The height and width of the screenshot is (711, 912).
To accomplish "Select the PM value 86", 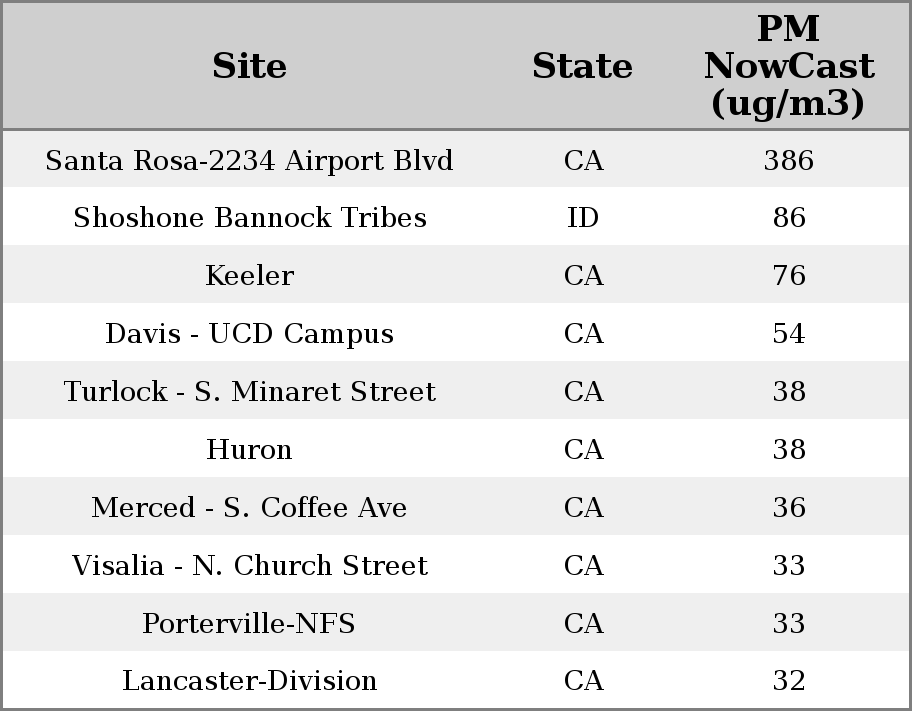I will [x=788, y=218].
